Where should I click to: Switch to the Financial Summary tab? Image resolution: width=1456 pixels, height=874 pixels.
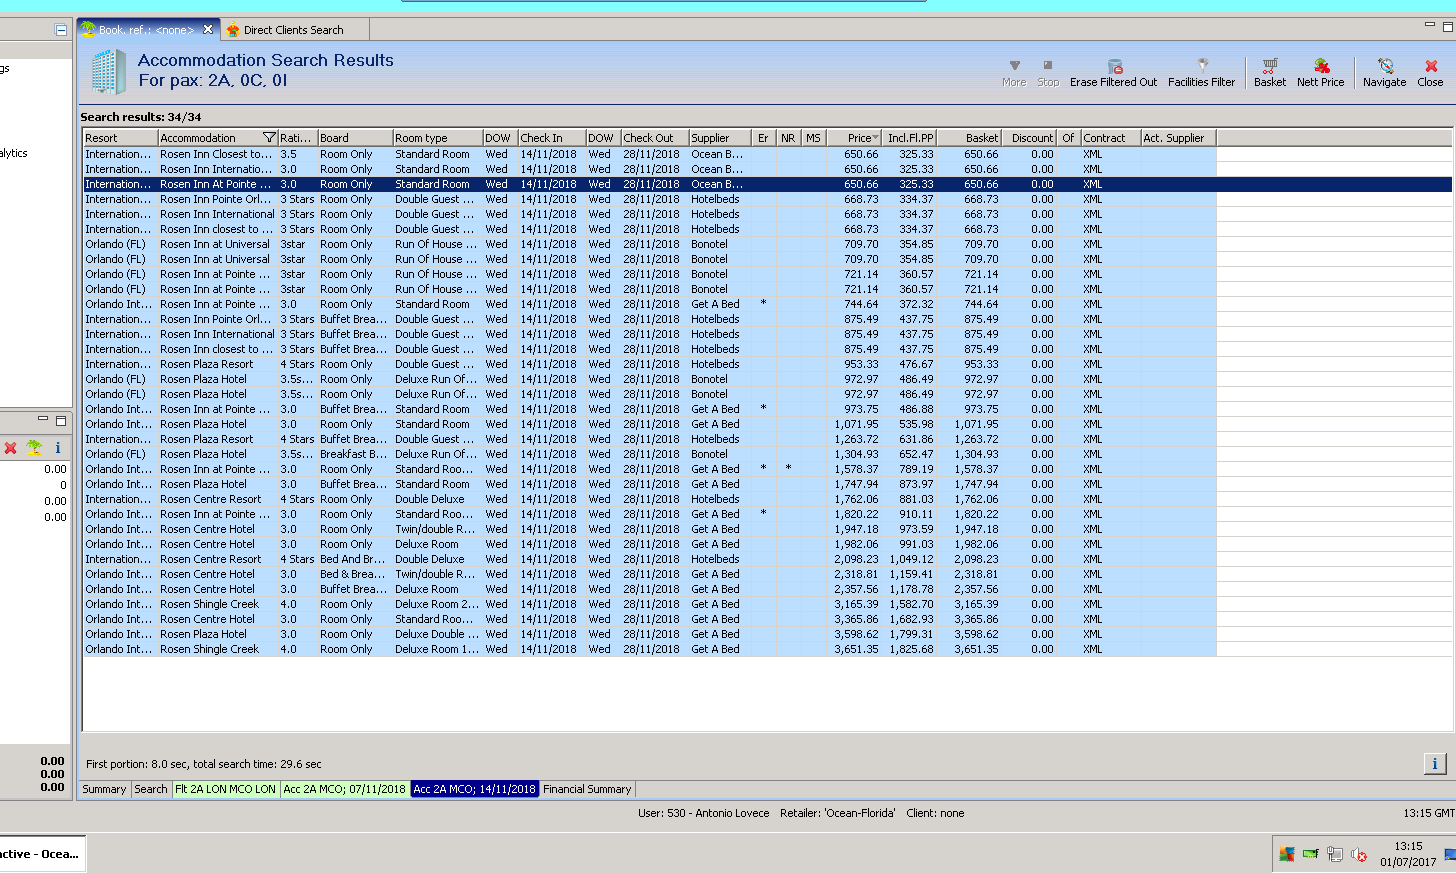tap(587, 789)
